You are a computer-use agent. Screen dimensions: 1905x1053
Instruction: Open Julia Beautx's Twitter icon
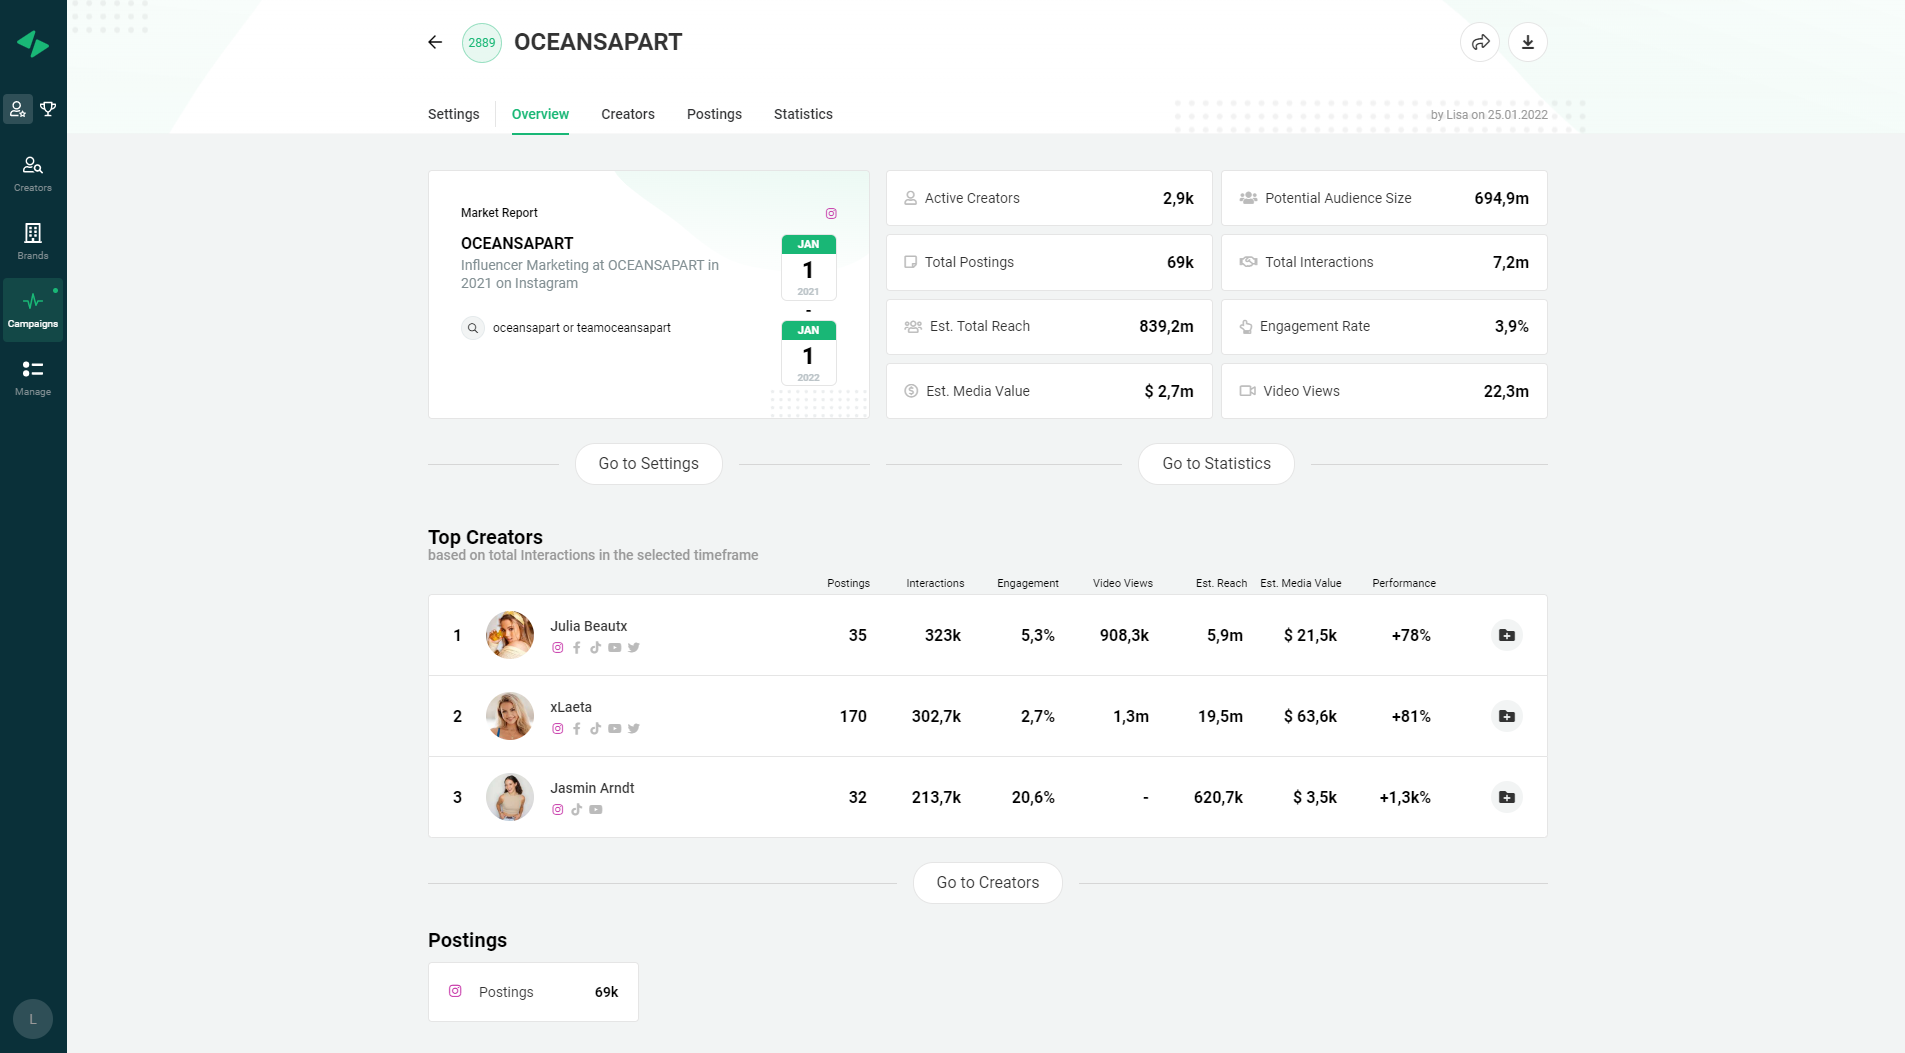(634, 648)
